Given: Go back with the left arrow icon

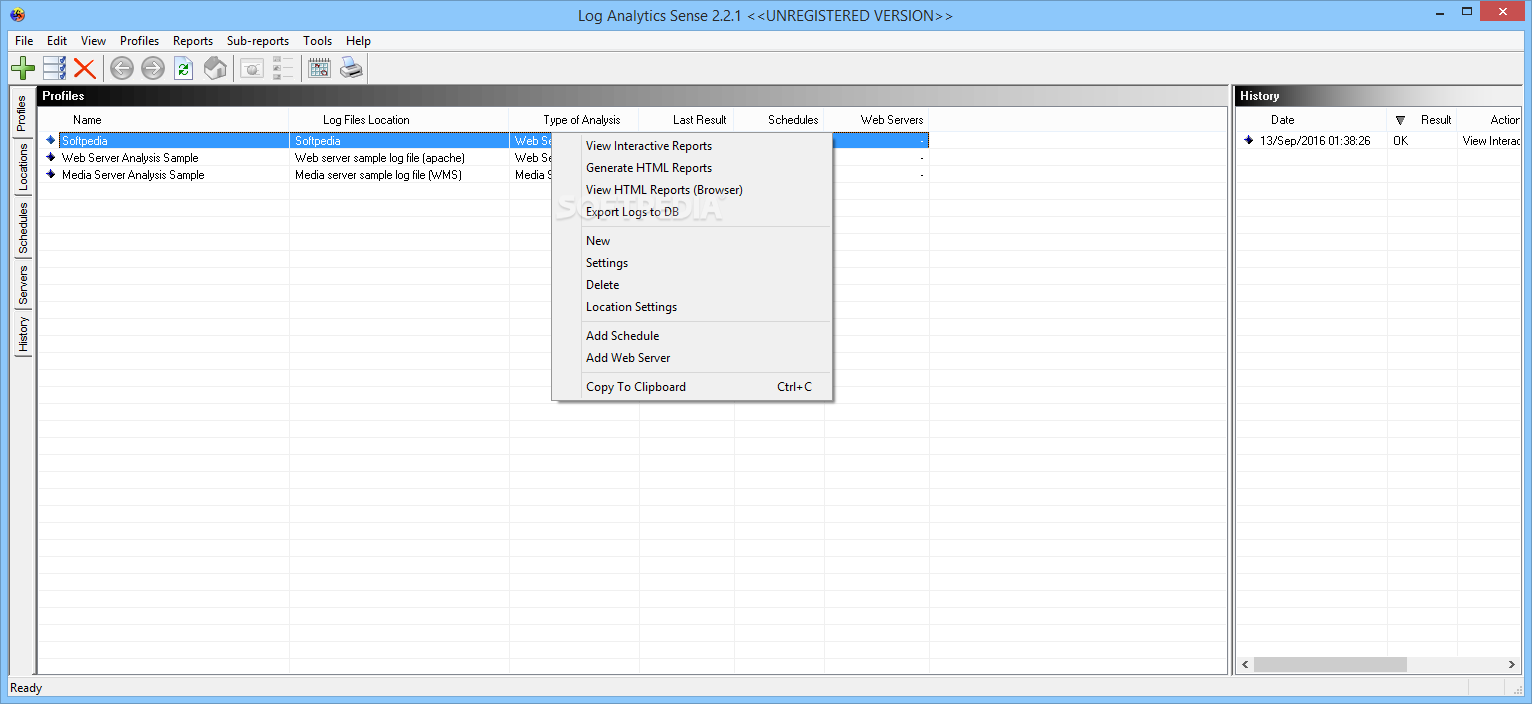Looking at the screenshot, I should [122, 68].
